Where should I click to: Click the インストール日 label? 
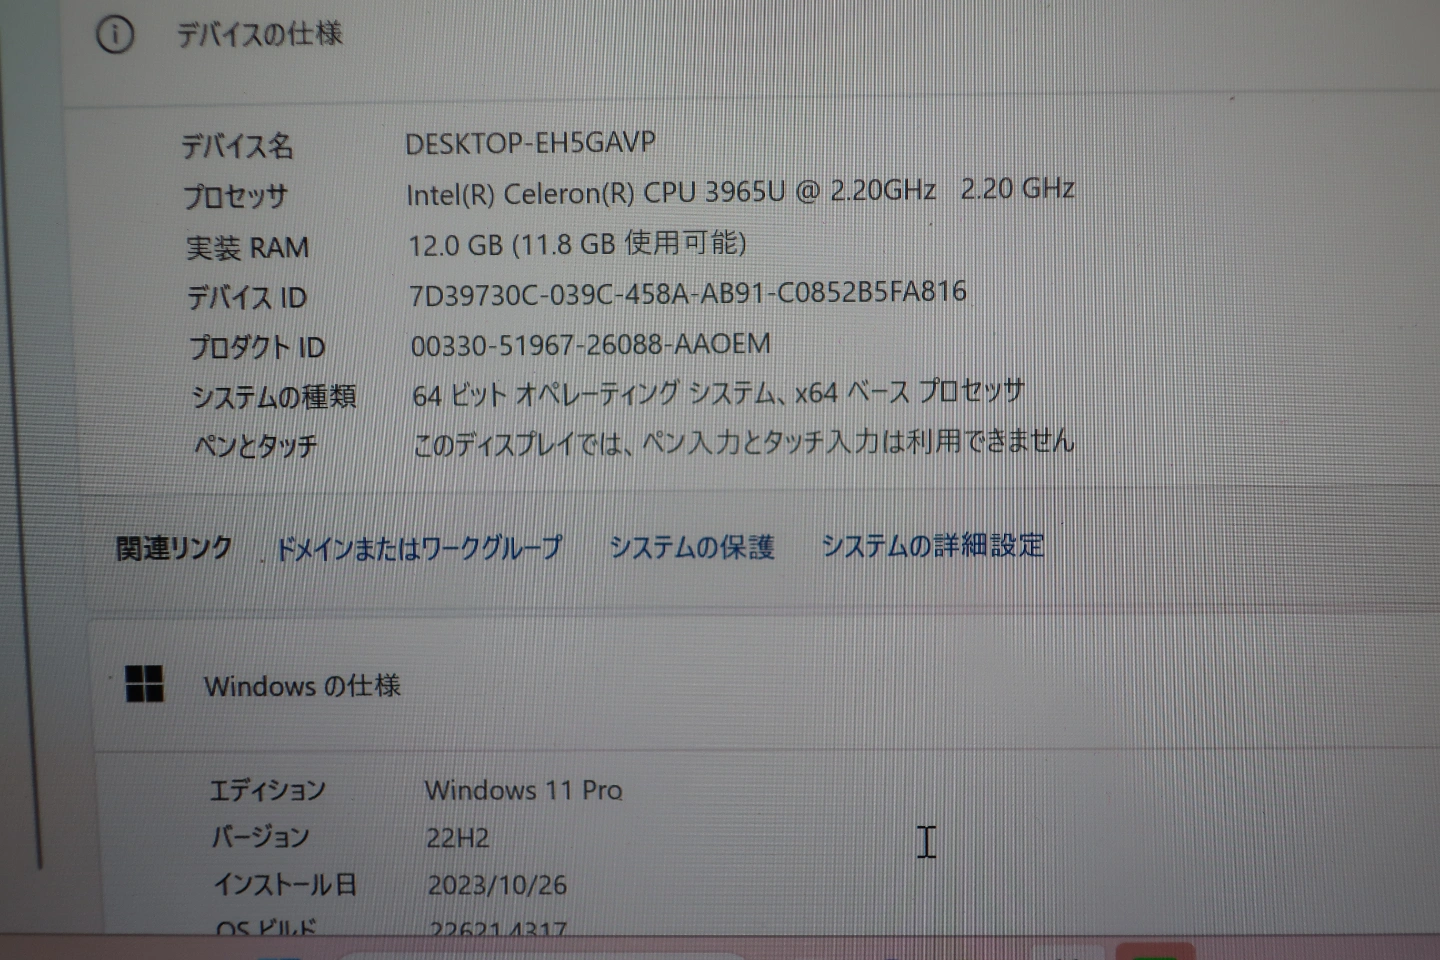pyautogui.click(x=285, y=884)
